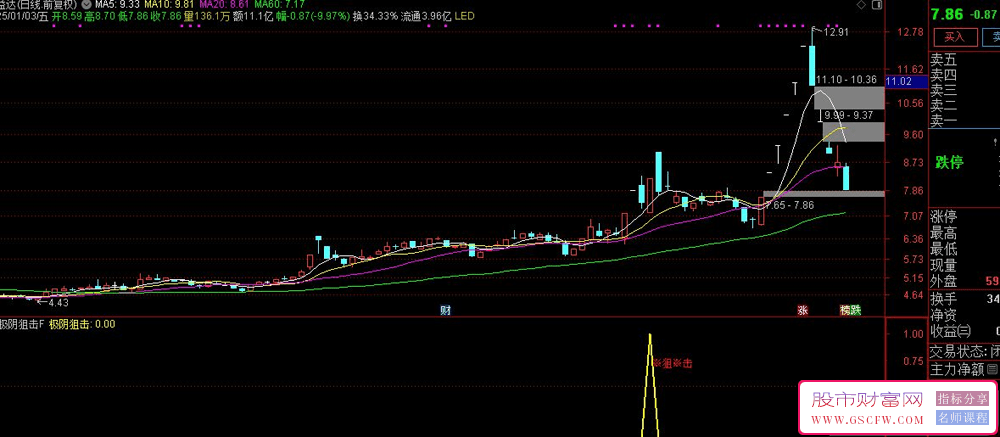Click the 榜 marker below candles
The width and height of the screenshot is (1000, 437).
[845, 311]
